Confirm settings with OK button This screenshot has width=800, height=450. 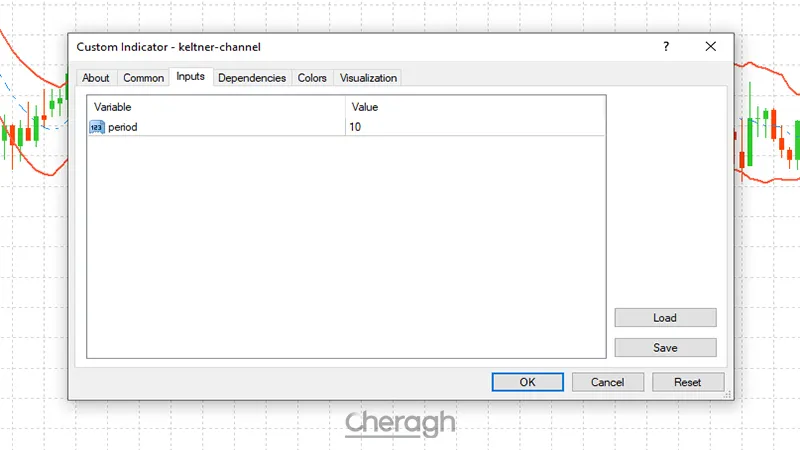click(527, 382)
